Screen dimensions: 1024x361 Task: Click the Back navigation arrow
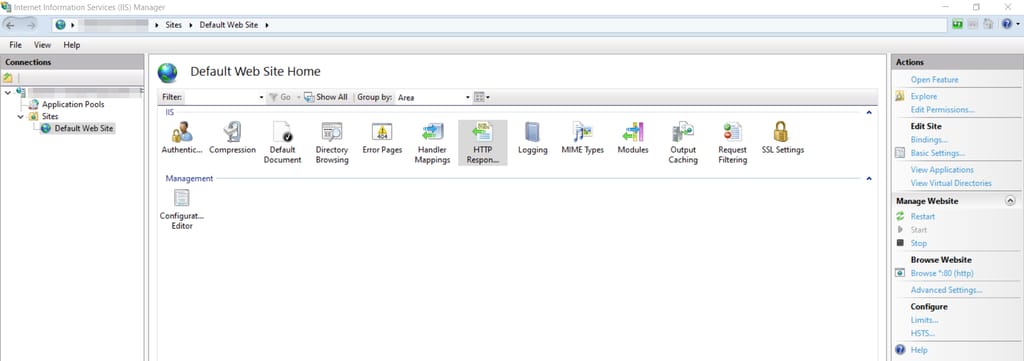(x=10, y=25)
